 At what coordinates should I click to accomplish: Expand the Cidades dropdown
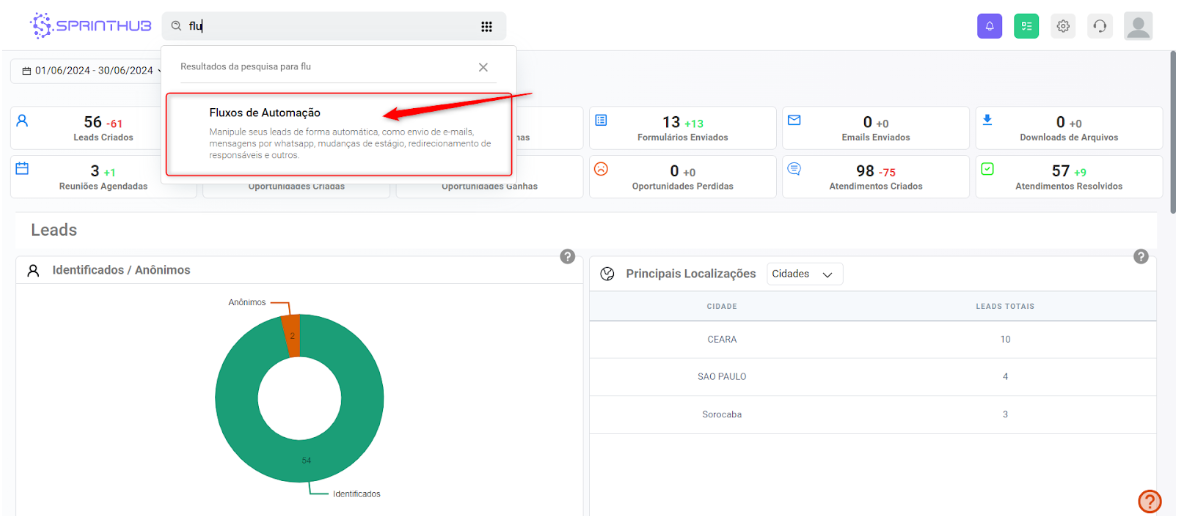(x=804, y=274)
